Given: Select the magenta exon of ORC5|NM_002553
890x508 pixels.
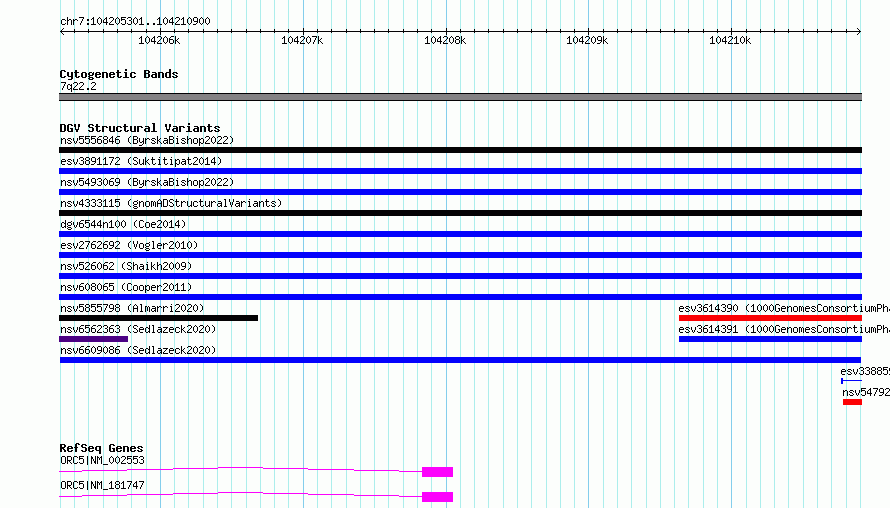Looking at the screenshot, I should click(438, 472).
